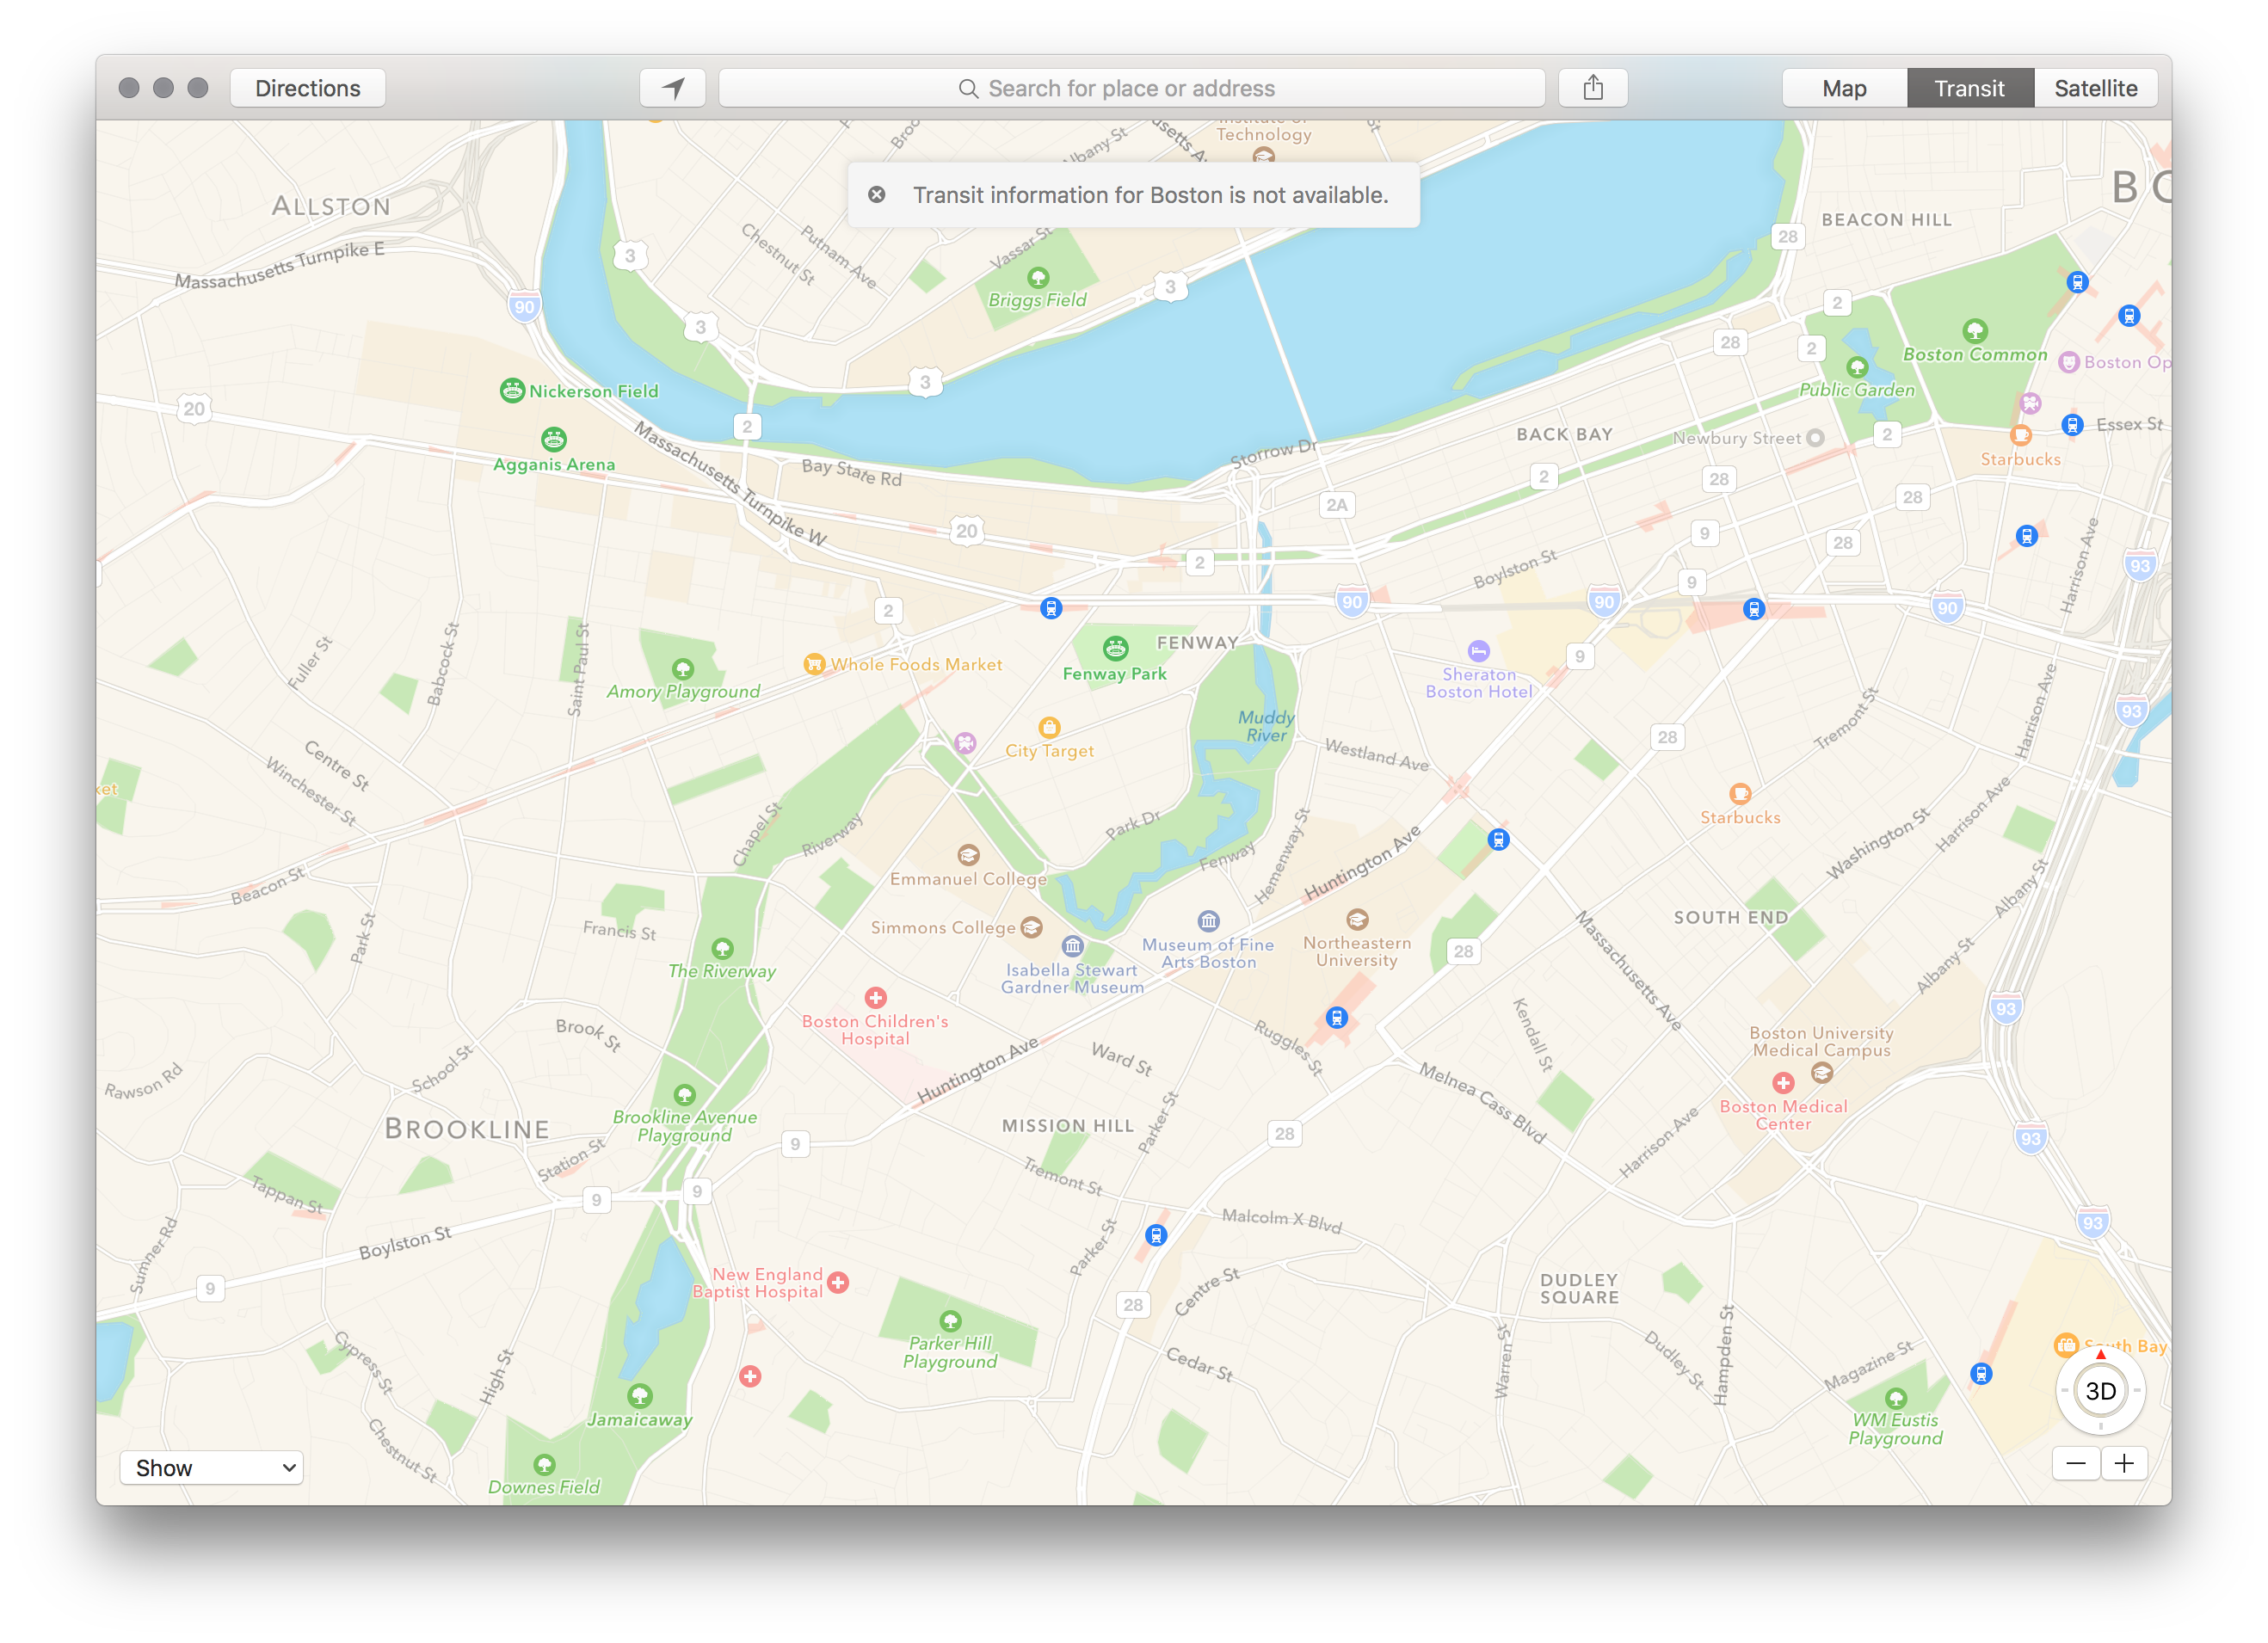The image size is (2268, 1643).
Task: Zoom in with the plus button
Action: click(x=2124, y=1464)
